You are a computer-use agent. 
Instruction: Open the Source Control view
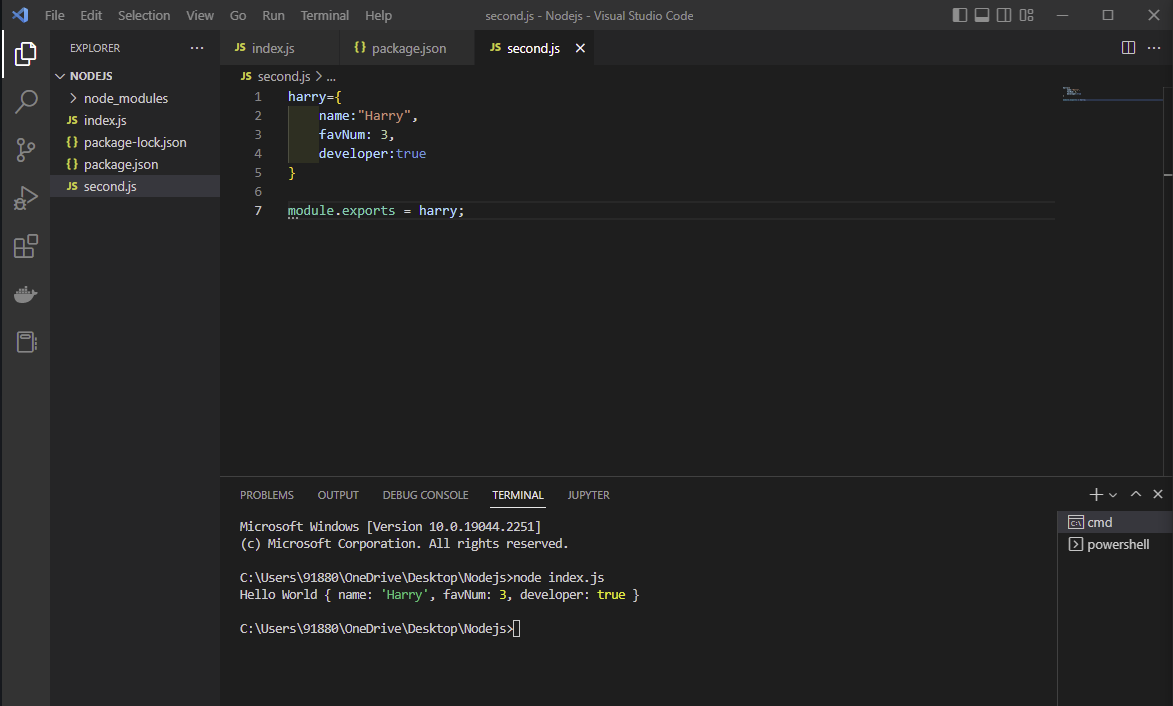25,150
